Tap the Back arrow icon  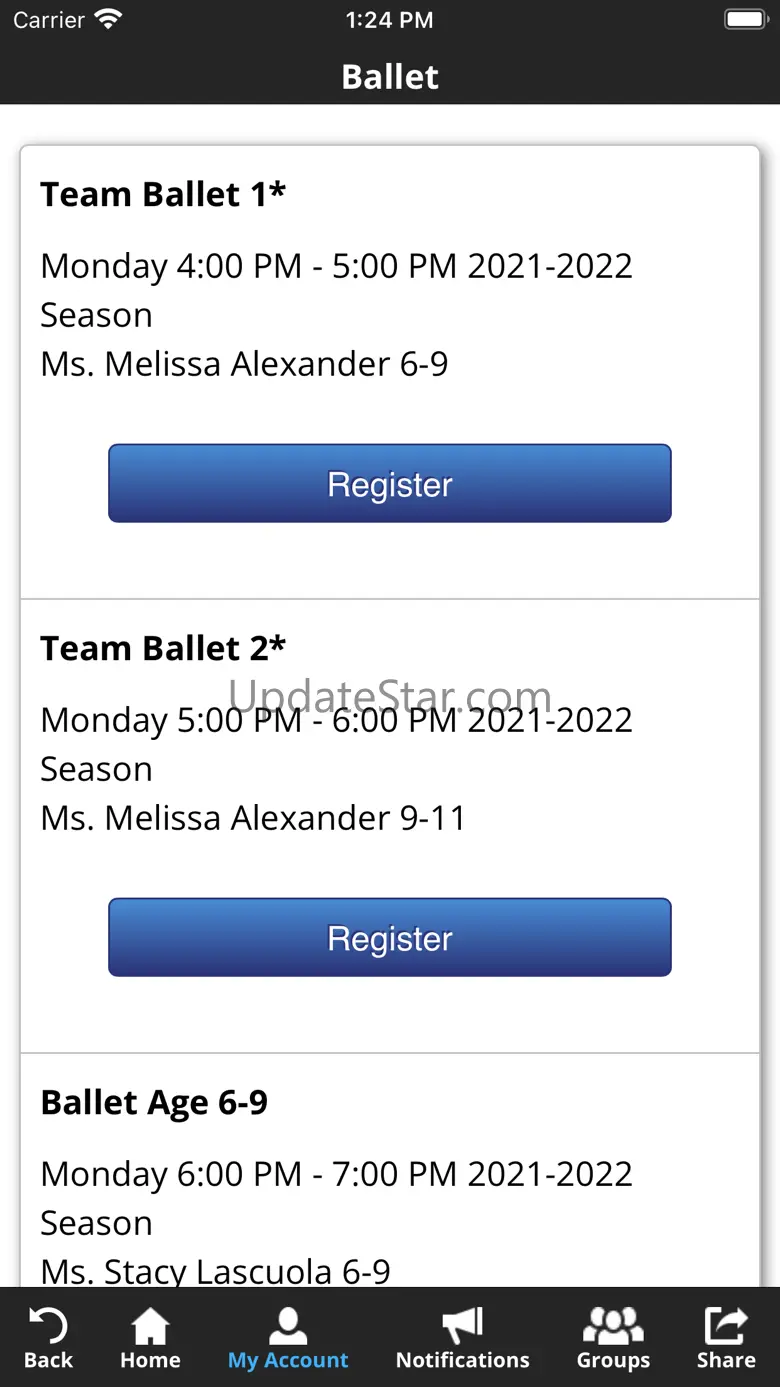(x=48, y=1327)
